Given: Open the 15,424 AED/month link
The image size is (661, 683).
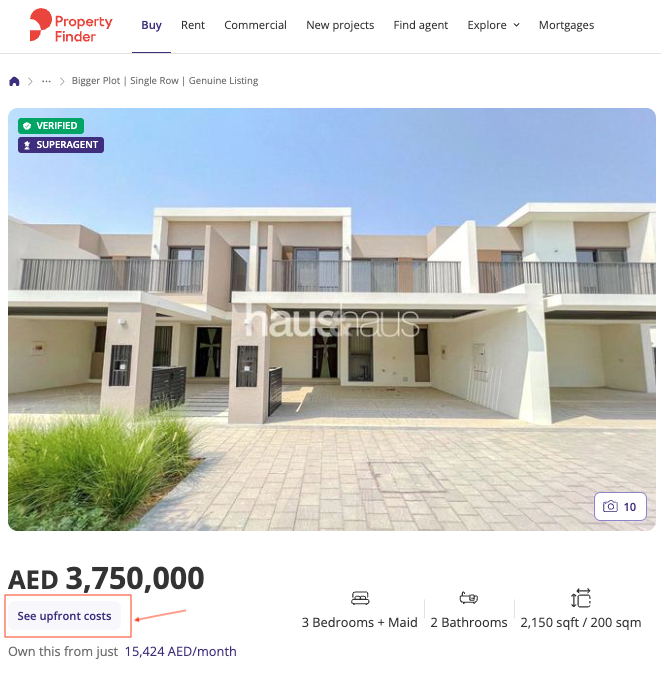Looking at the screenshot, I should point(180,652).
